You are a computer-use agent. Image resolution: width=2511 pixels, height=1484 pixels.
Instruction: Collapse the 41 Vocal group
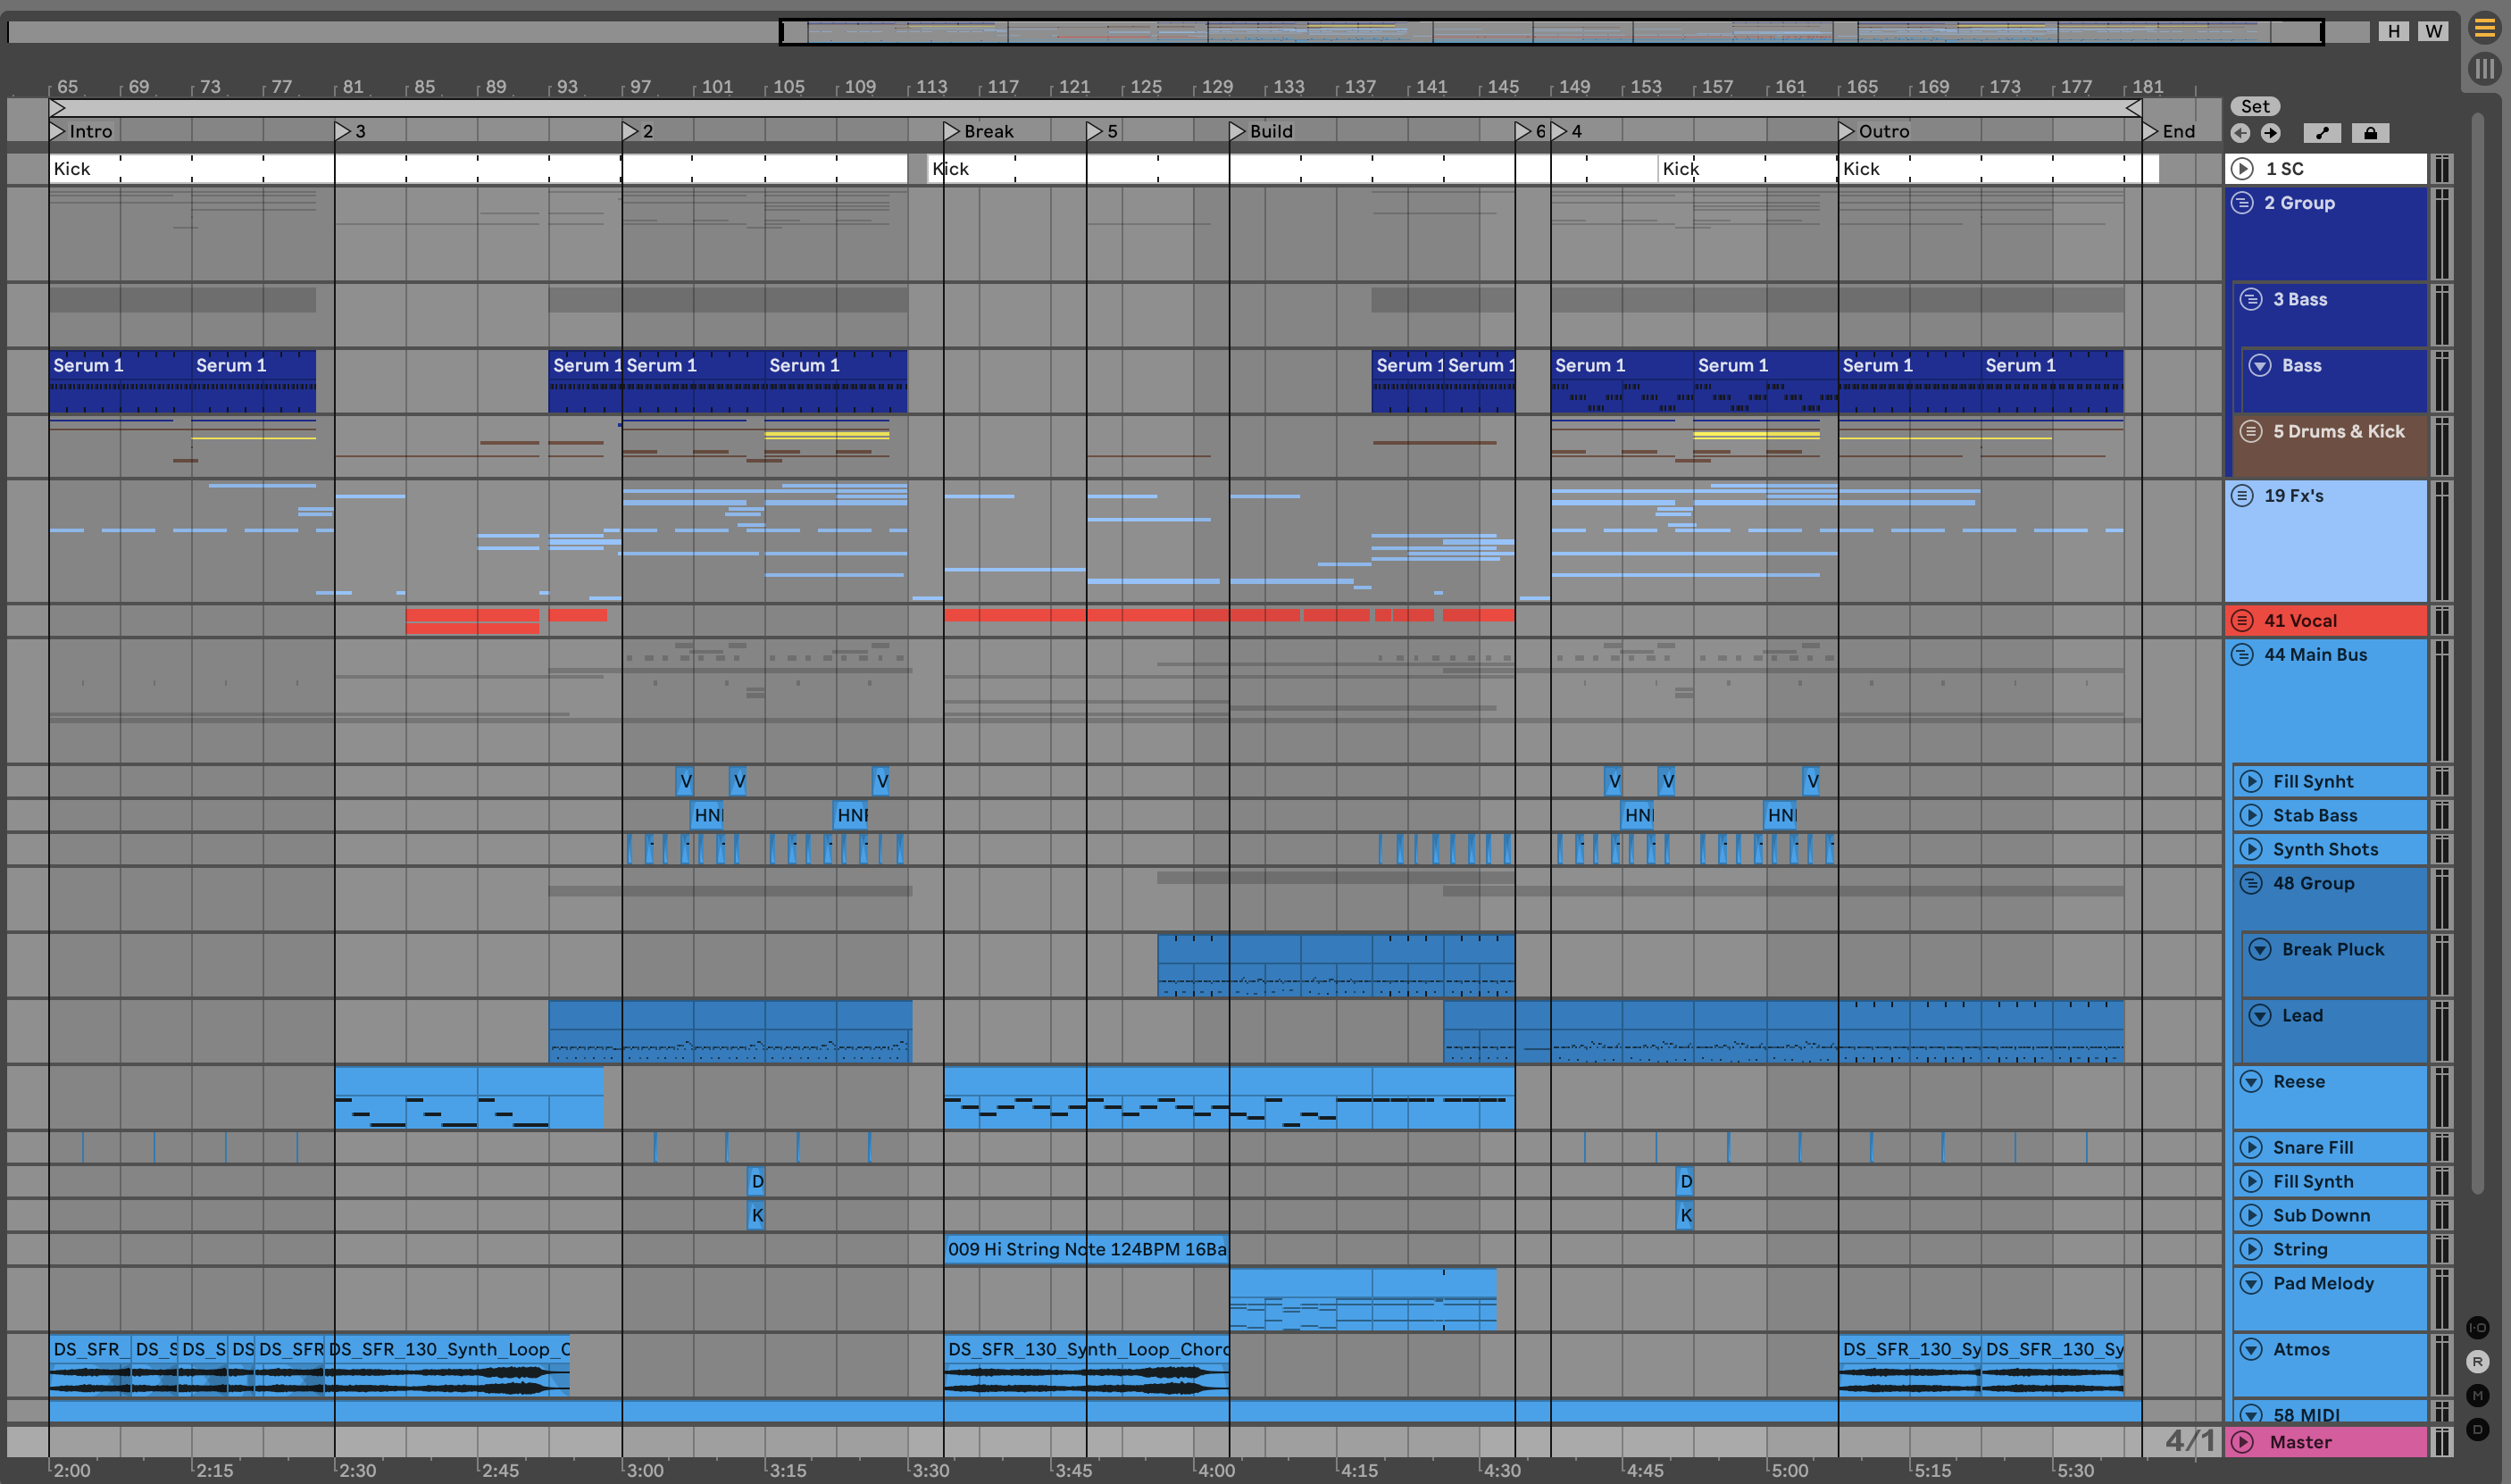2243,620
